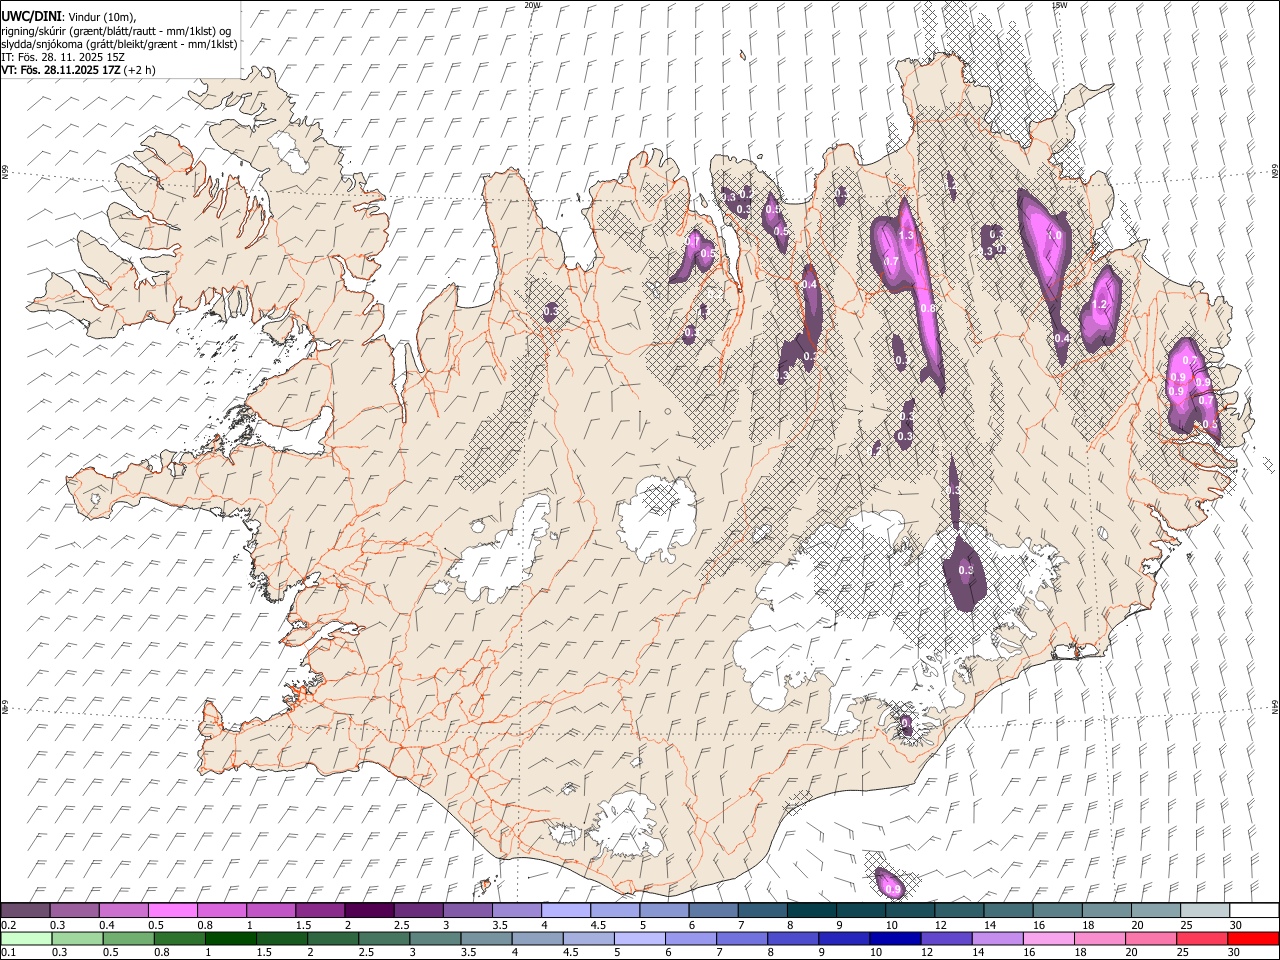Select the bright pink 0.5–0.8 snow scale swatch
This screenshot has width=1280, height=960.
click(173, 911)
